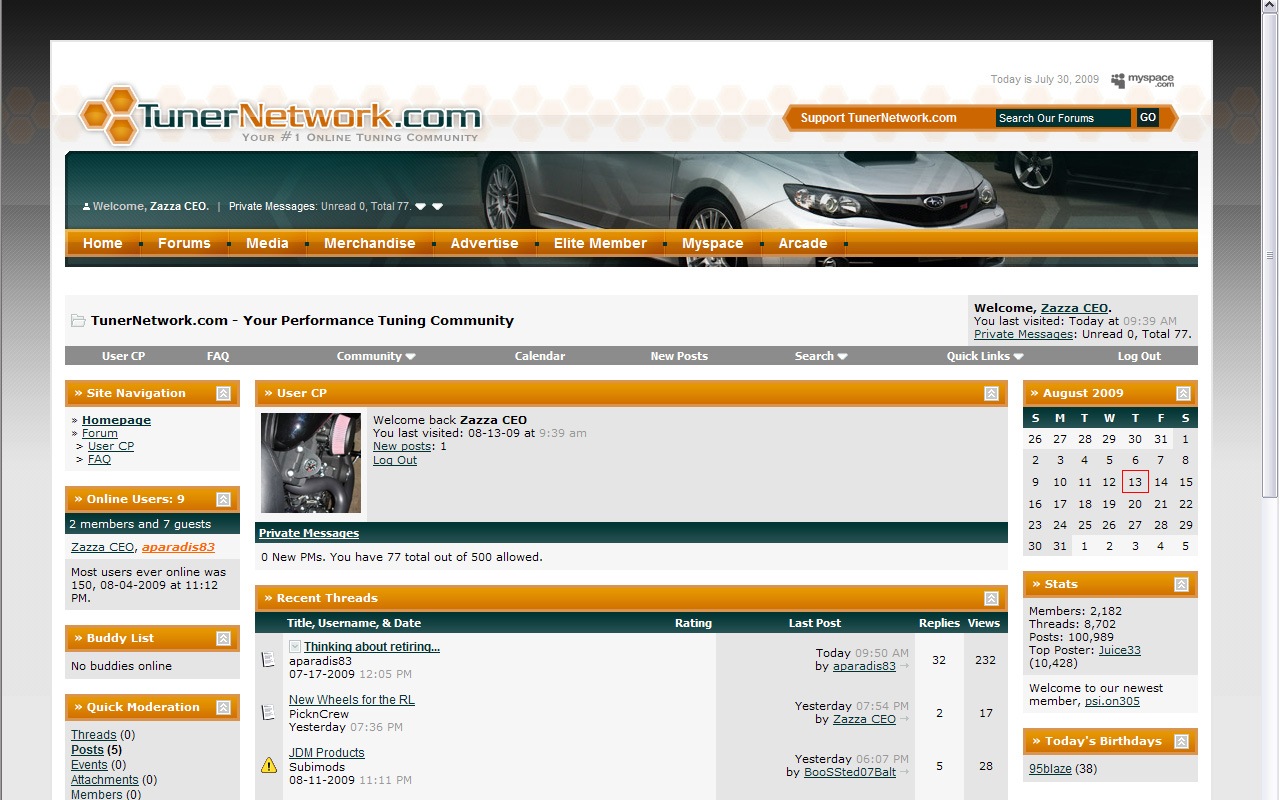The image size is (1280, 800).
Task: Click Threads in Quick Moderation
Action: coord(94,735)
